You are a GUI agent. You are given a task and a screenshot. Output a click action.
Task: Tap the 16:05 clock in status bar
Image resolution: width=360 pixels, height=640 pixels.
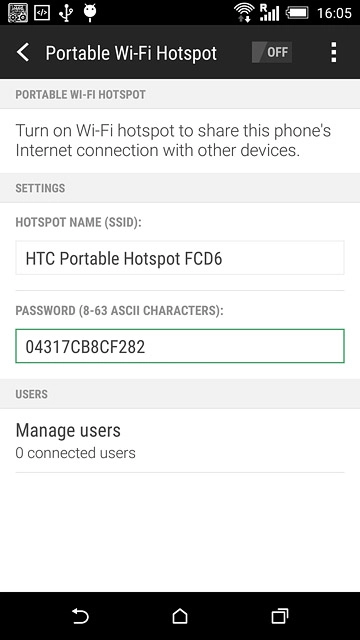point(334,13)
